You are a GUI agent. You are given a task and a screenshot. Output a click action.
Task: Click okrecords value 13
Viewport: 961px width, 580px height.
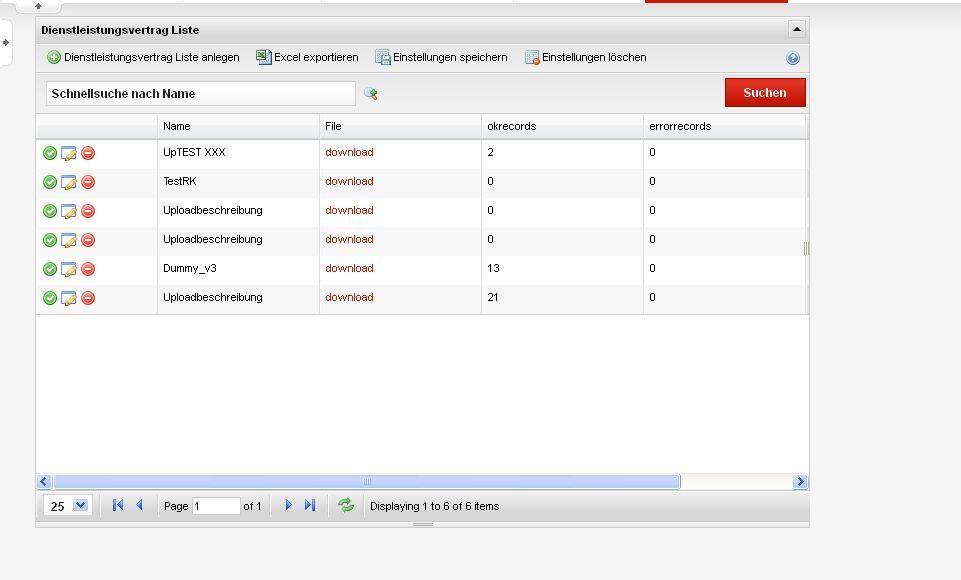click(x=493, y=268)
